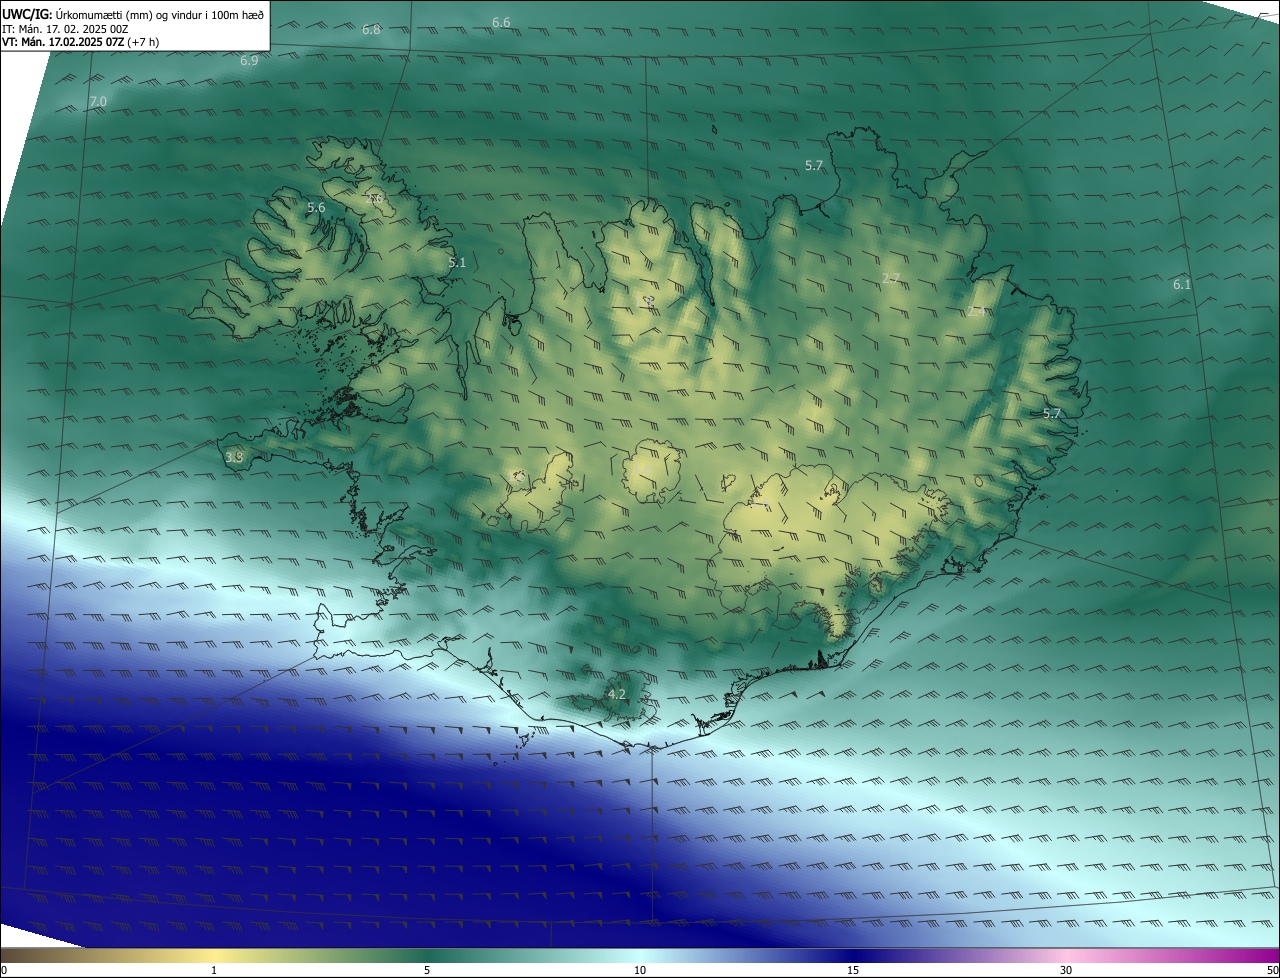Viewport: 1280px width, 978px height.
Task: Click the 5.6 value in the Westfjords
Action: pyautogui.click(x=316, y=208)
